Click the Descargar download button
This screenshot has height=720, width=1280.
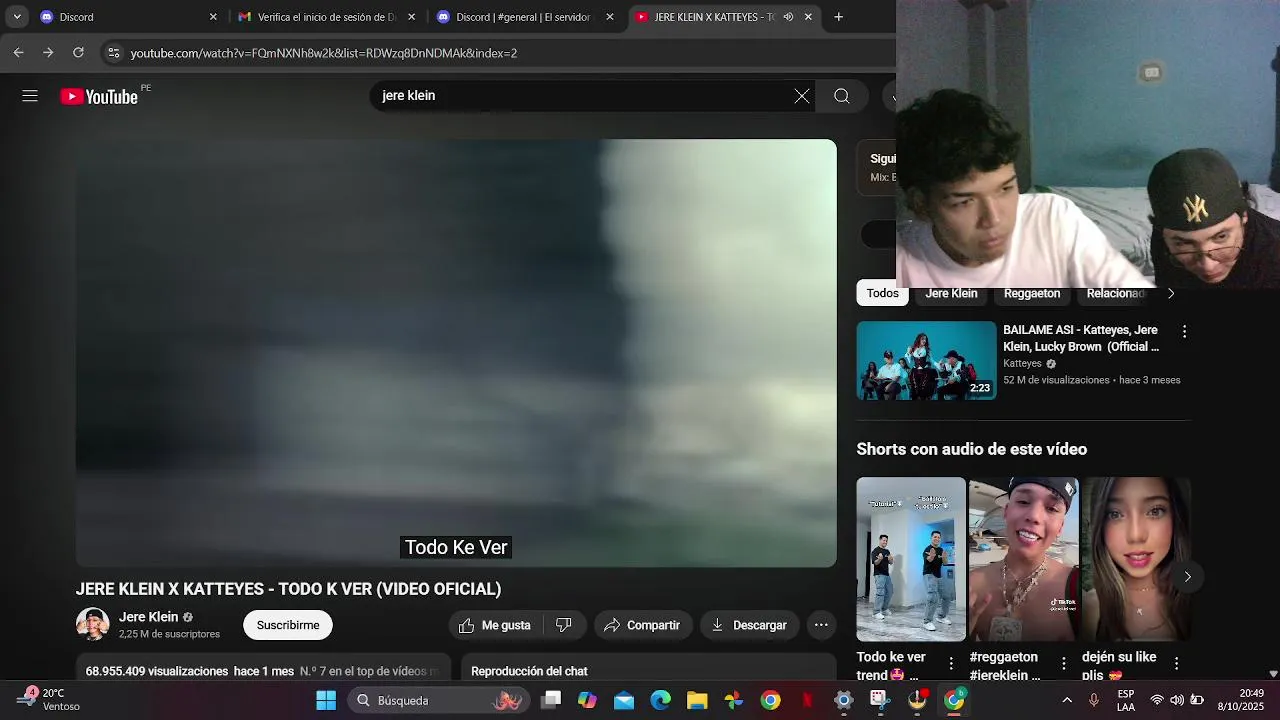749,625
